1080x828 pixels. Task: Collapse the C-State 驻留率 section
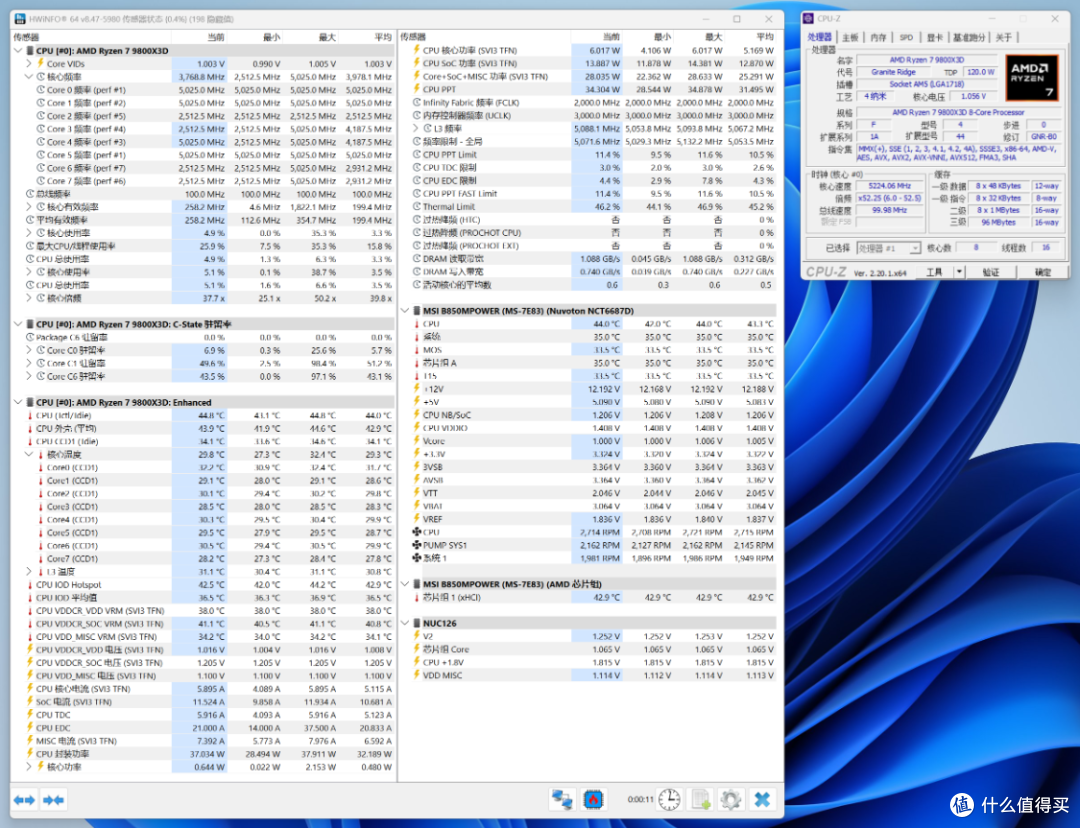19,324
